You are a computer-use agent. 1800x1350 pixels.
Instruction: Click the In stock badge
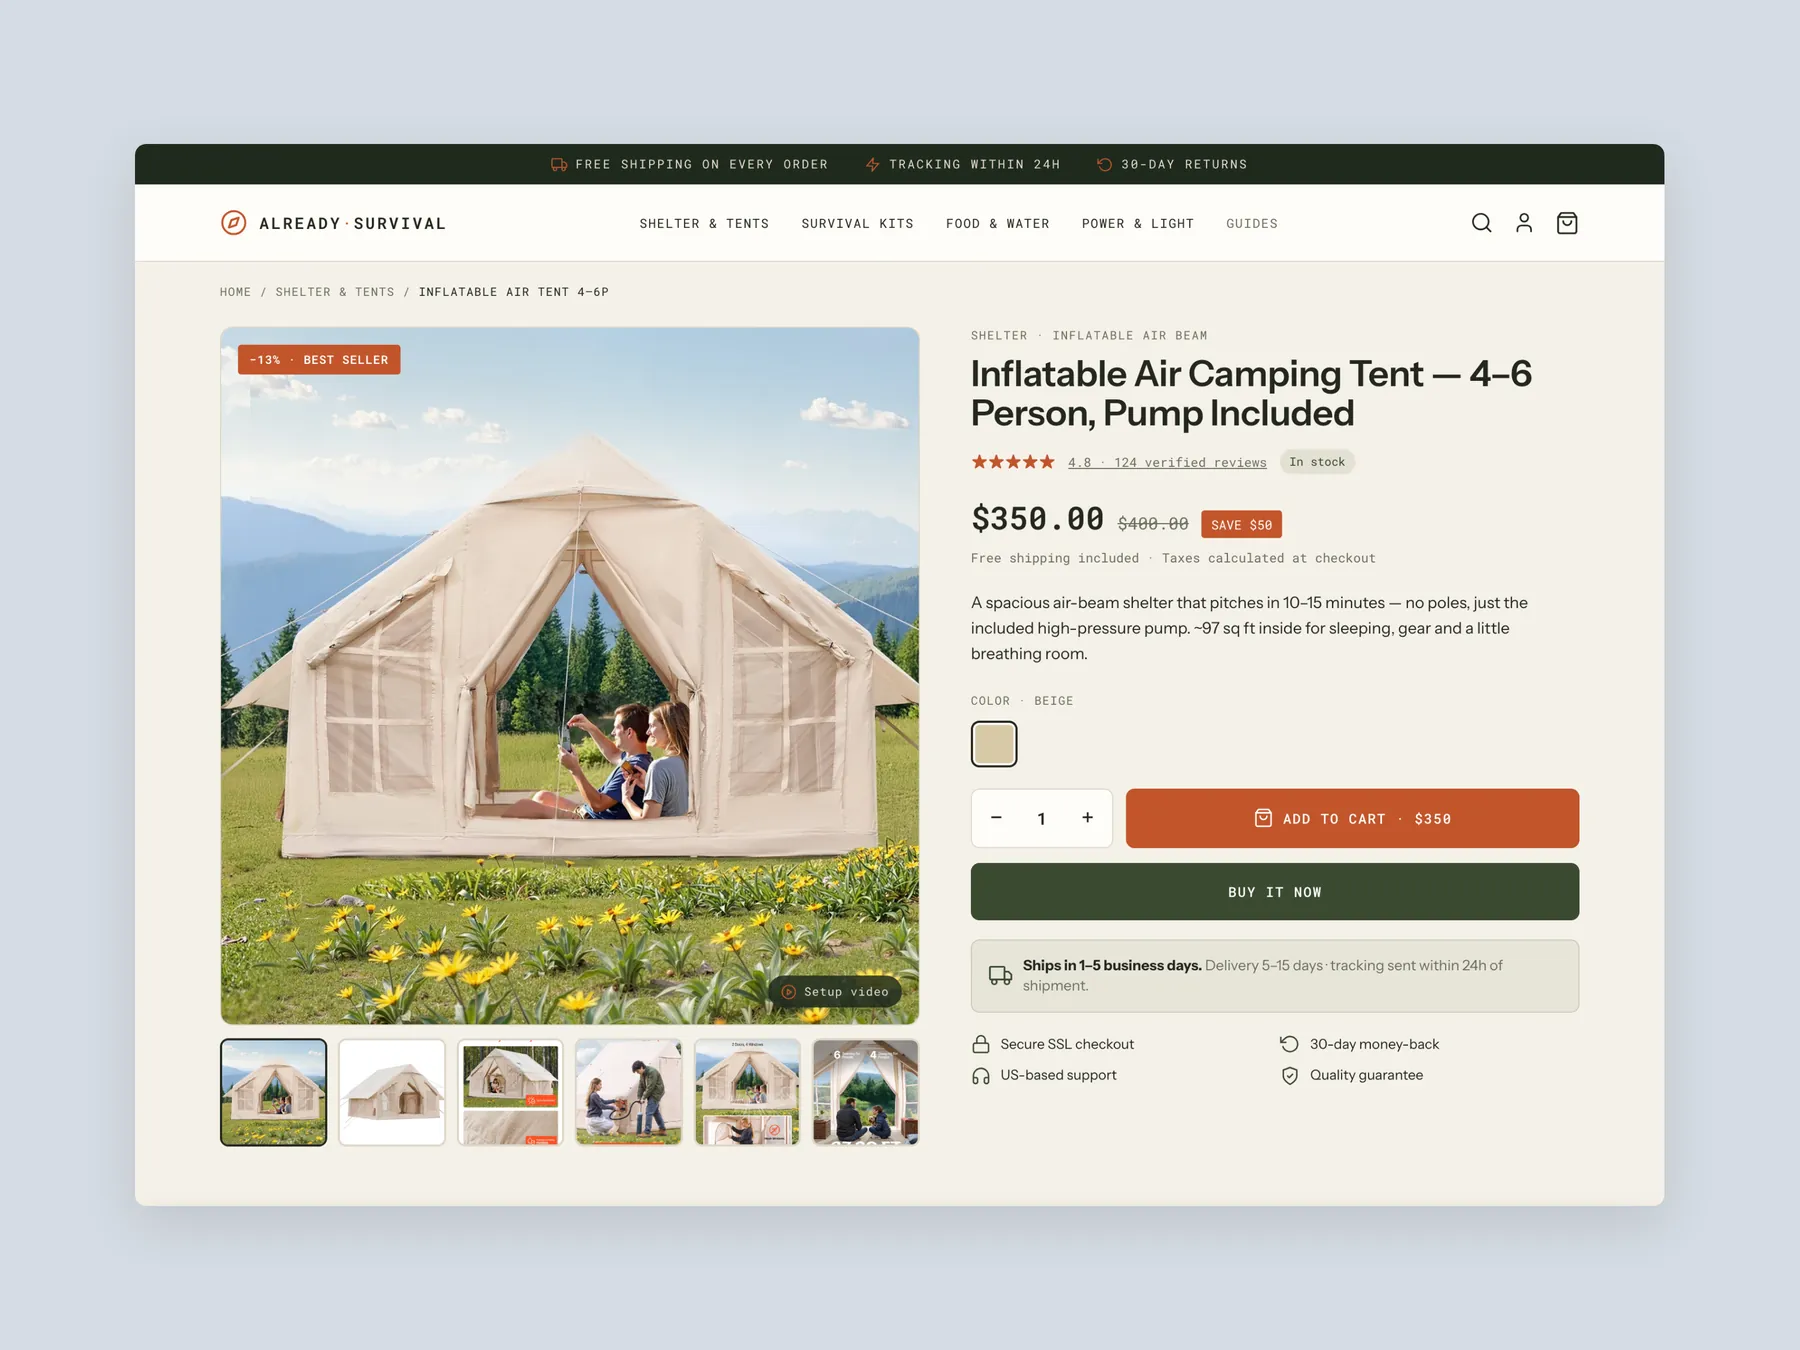click(x=1317, y=462)
